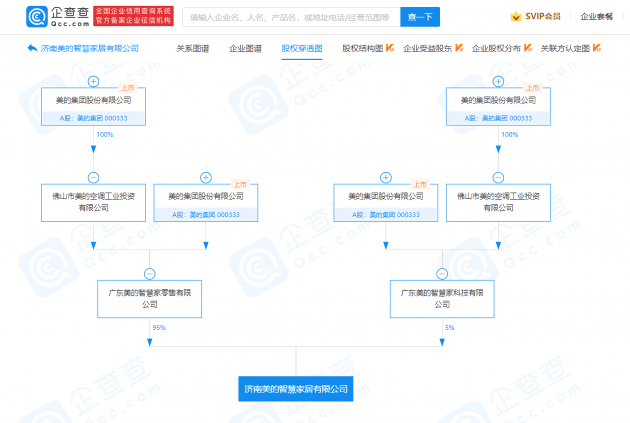Click the back arrow beside 济南美的智慧家居有限公司
Viewport: 630px width, 423px height.
click(33, 48)
